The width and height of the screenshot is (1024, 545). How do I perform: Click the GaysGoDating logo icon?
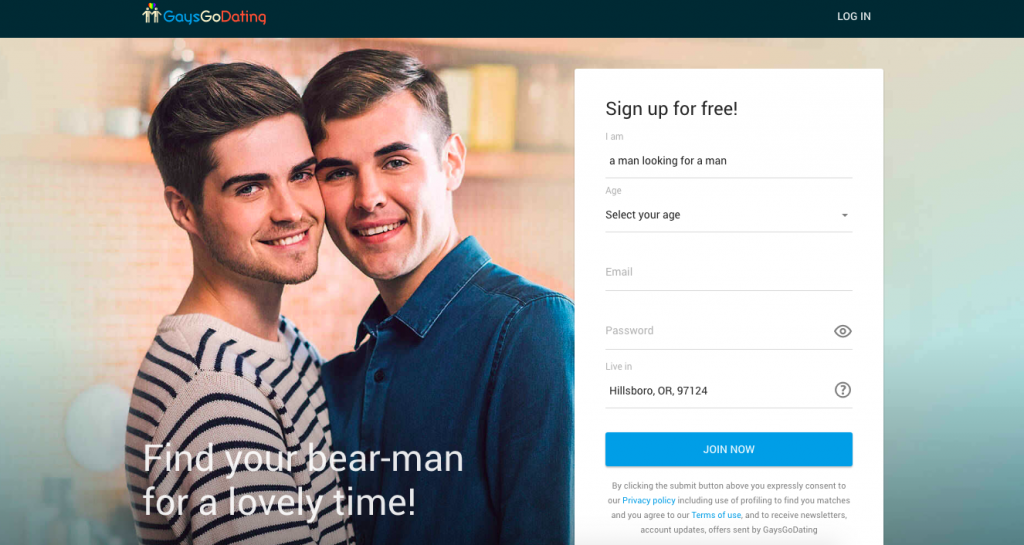pyautogui.click(x=152, y=13)
